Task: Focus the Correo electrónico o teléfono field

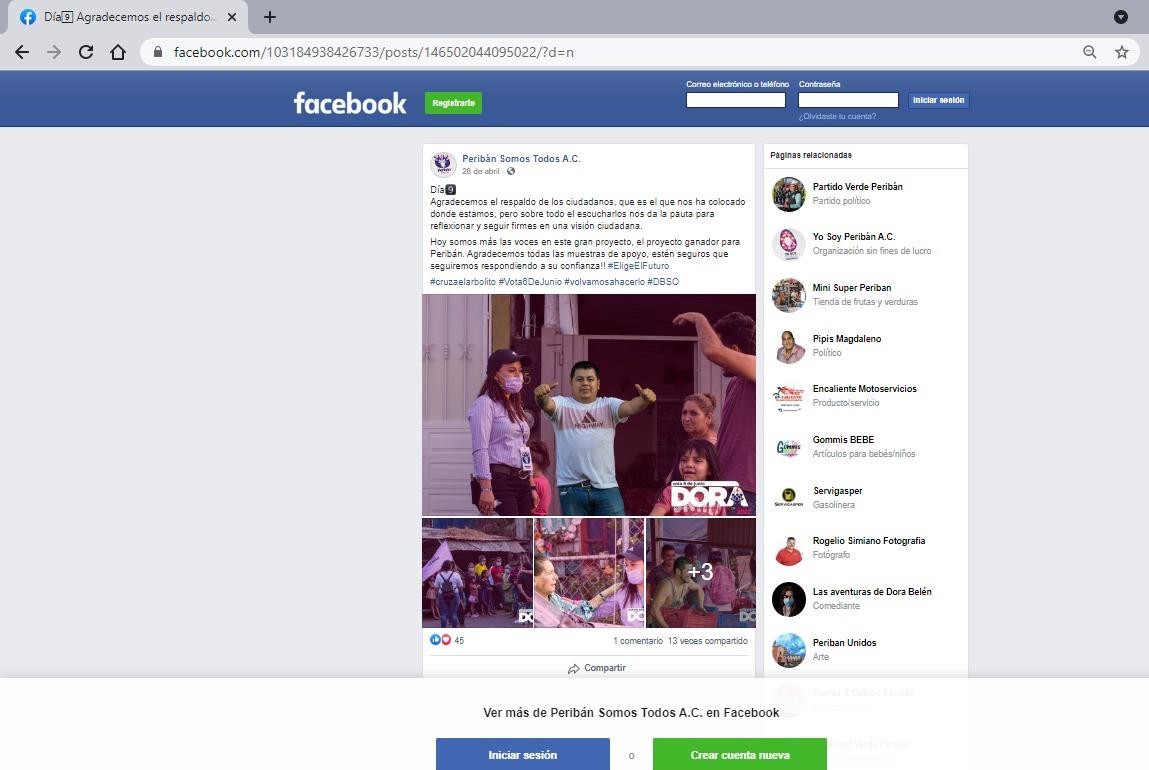Action: pos(735,100)
